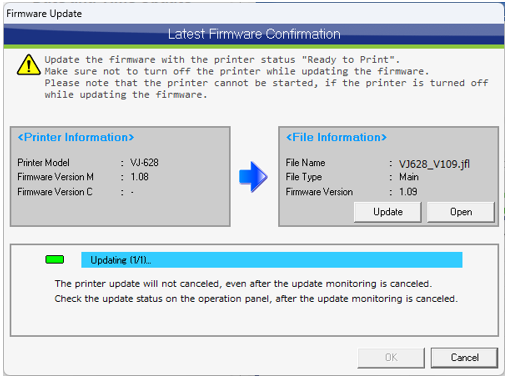Cancel the update monitoring
Screen dimensions: 506x379
coord(464,358)
